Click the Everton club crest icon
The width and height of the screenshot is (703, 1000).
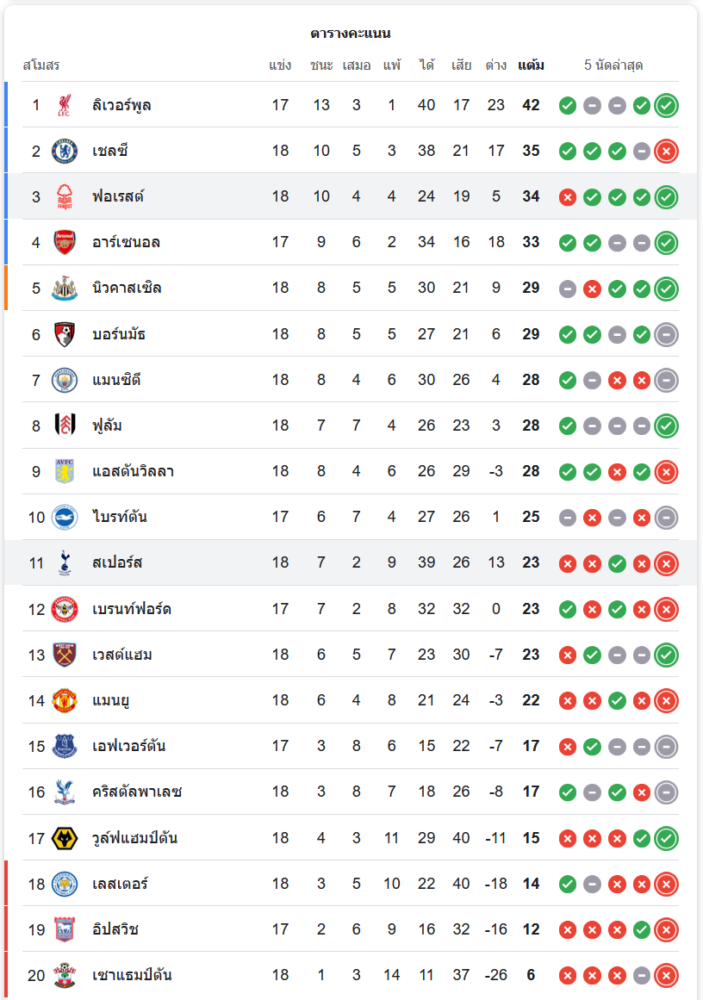(65, 746)
